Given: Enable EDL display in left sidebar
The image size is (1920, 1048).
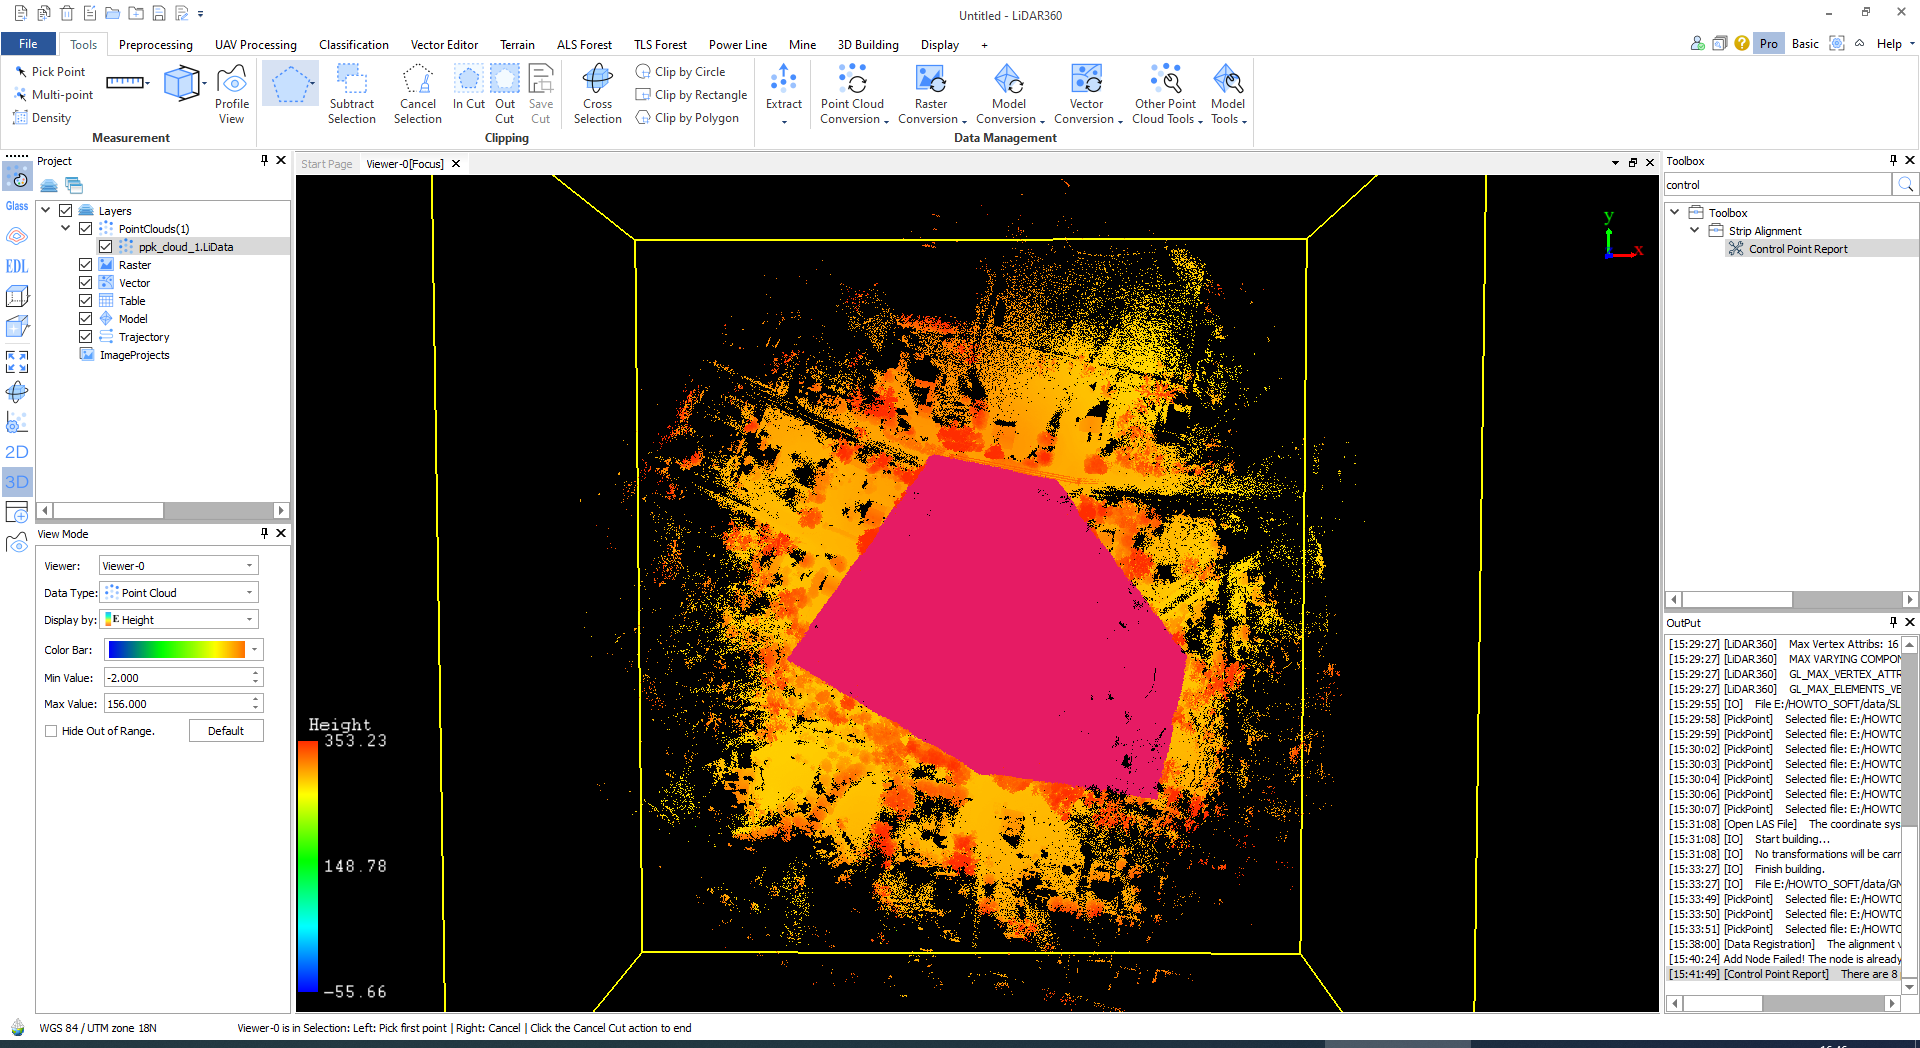Looking at the screenshot, I should 17,266.
